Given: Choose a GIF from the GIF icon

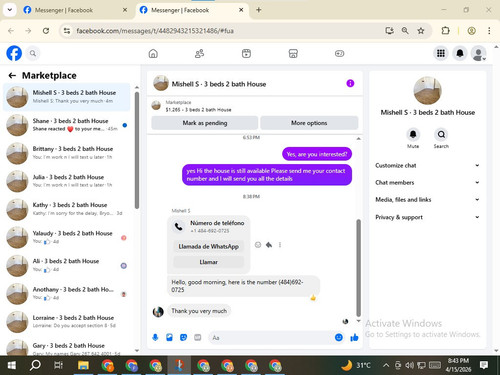Looking at the screenshot, I should [198, 338].
